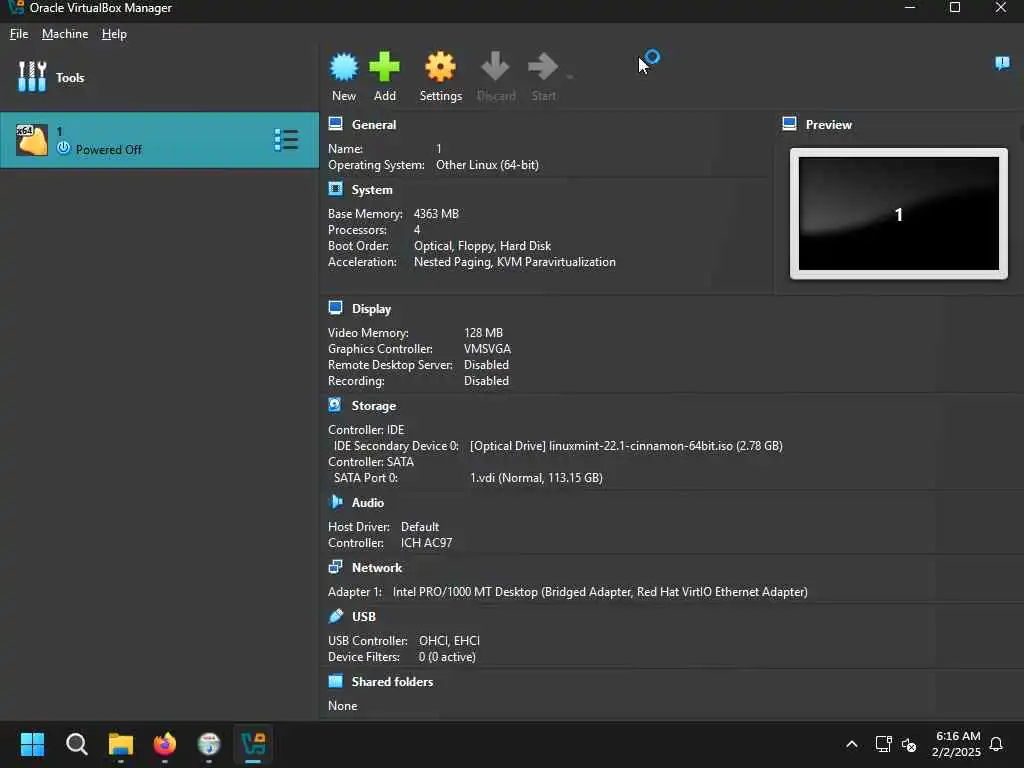
Task: Click the SATA Port 0 1.vdi entry
Action: click(x=536, y=478)
